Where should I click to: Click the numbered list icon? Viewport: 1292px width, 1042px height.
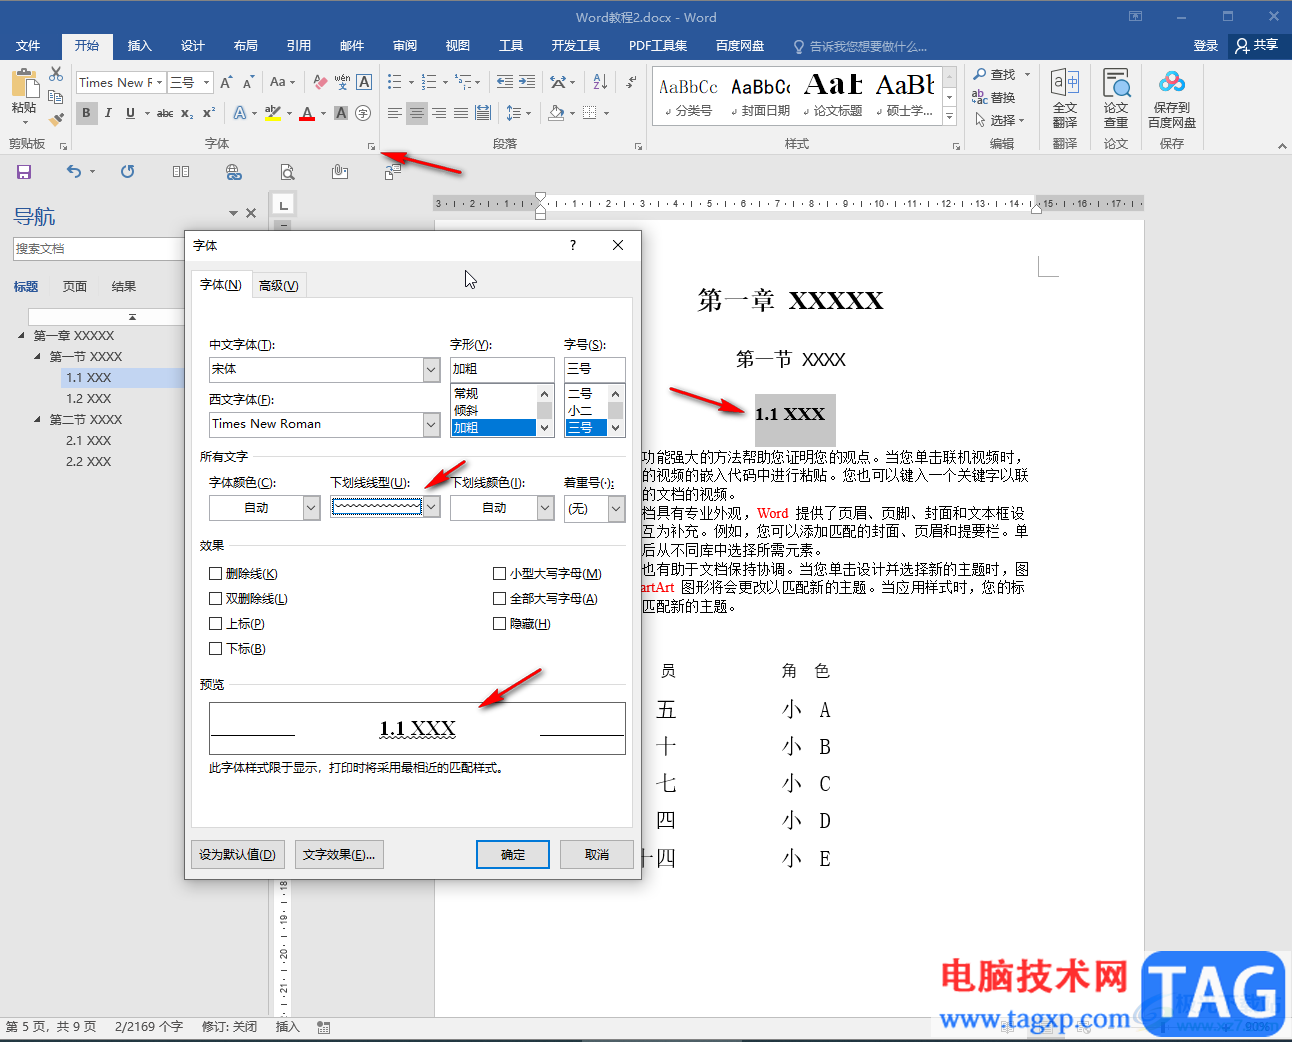429,82
